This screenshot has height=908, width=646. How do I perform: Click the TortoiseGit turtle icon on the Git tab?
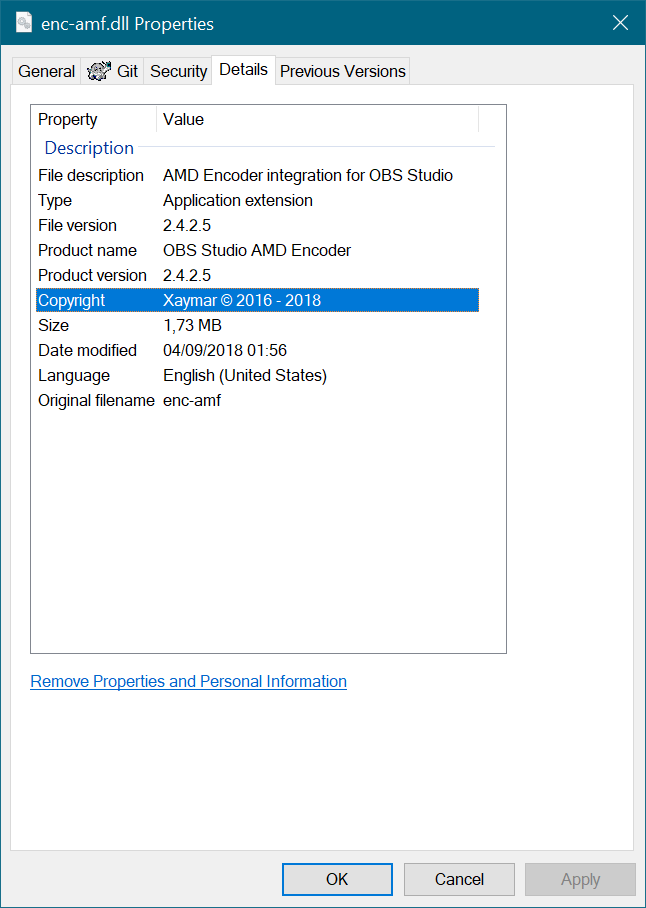click(x=98, y=70)
